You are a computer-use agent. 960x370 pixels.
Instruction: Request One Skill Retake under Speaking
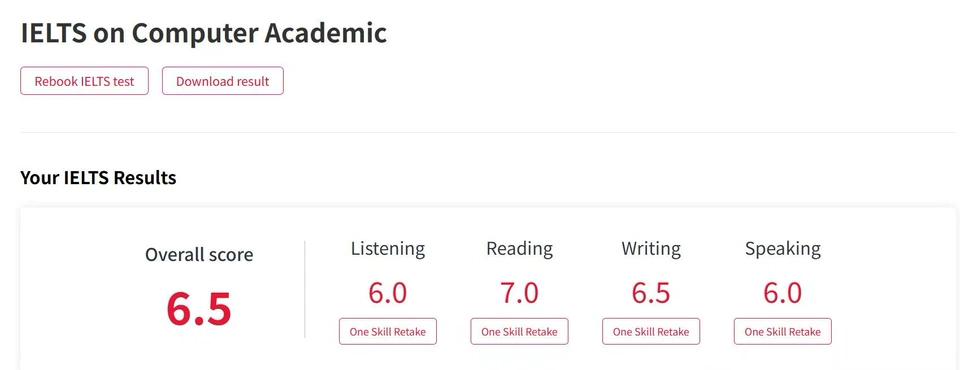tap(782, 331)
